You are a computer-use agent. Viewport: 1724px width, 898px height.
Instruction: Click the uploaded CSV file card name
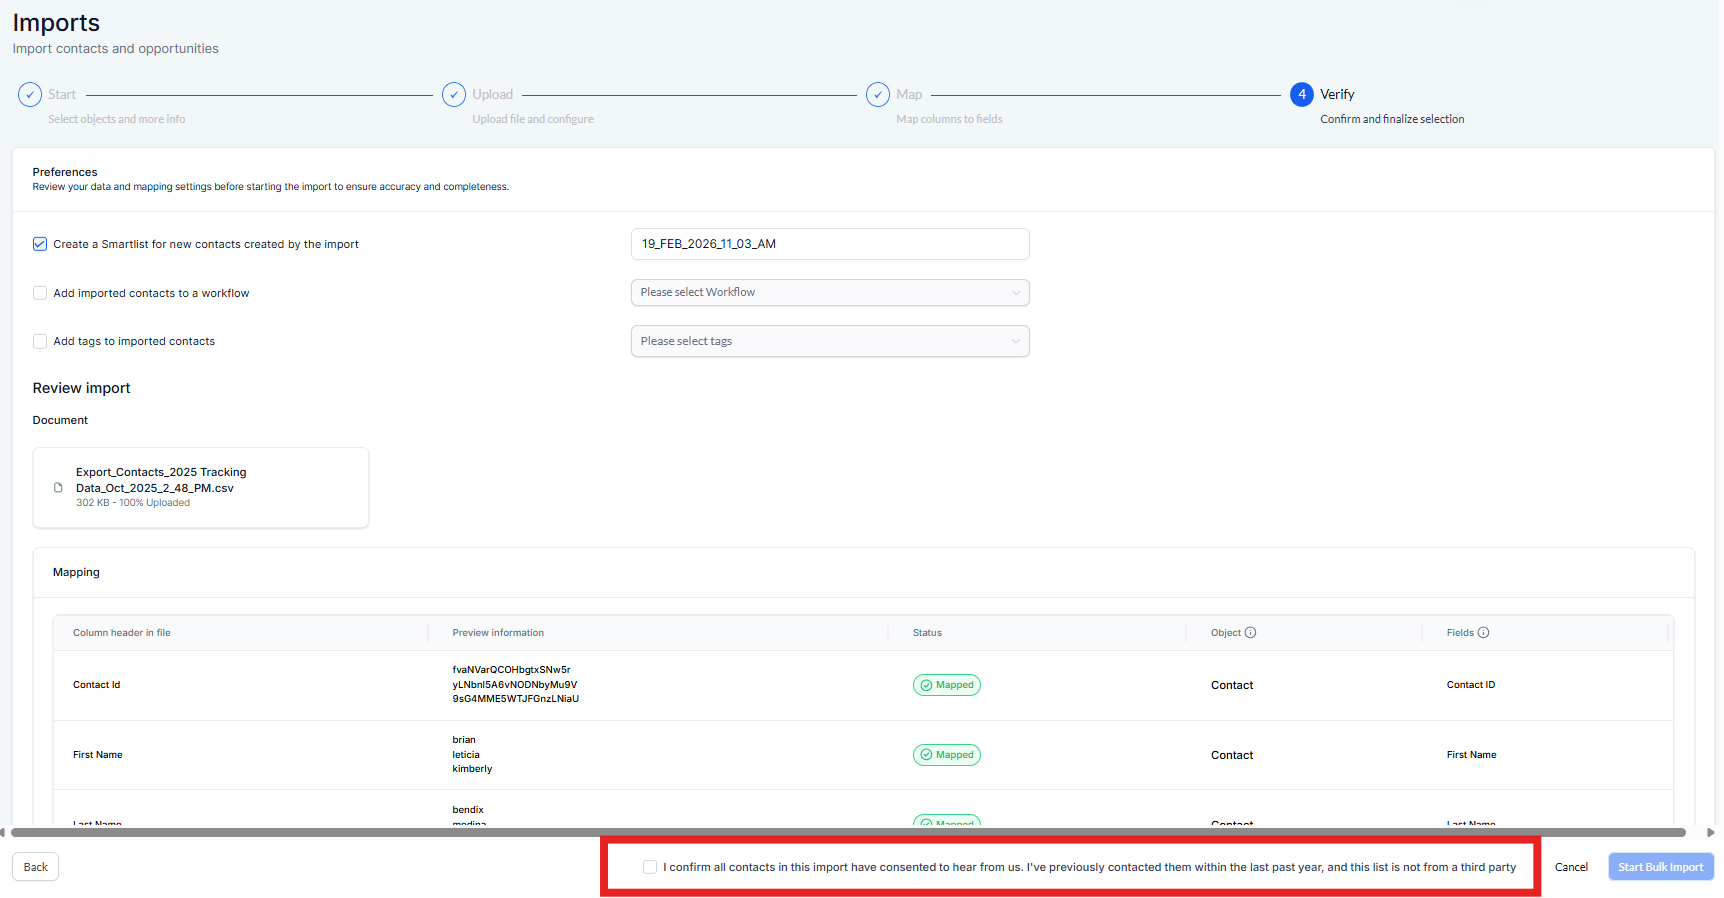(x=161, y=480)
